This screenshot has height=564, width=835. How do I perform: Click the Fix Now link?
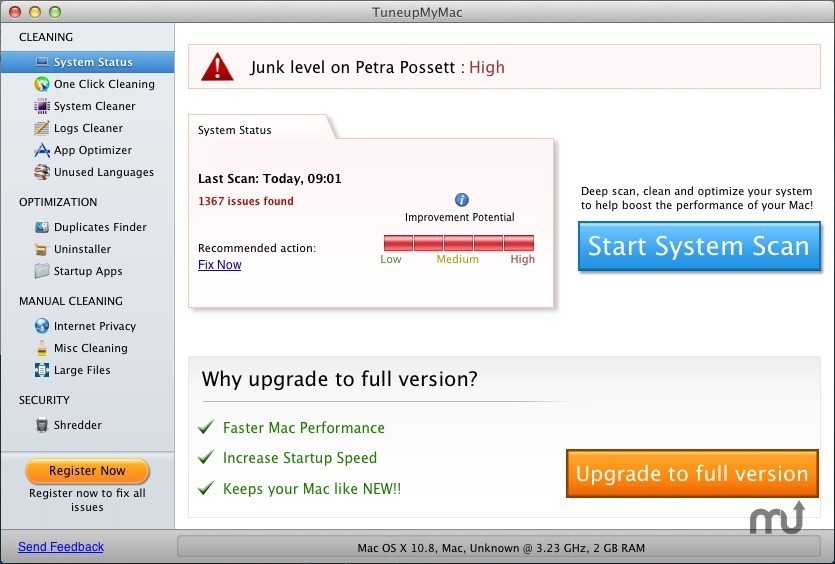coord(219,265)
